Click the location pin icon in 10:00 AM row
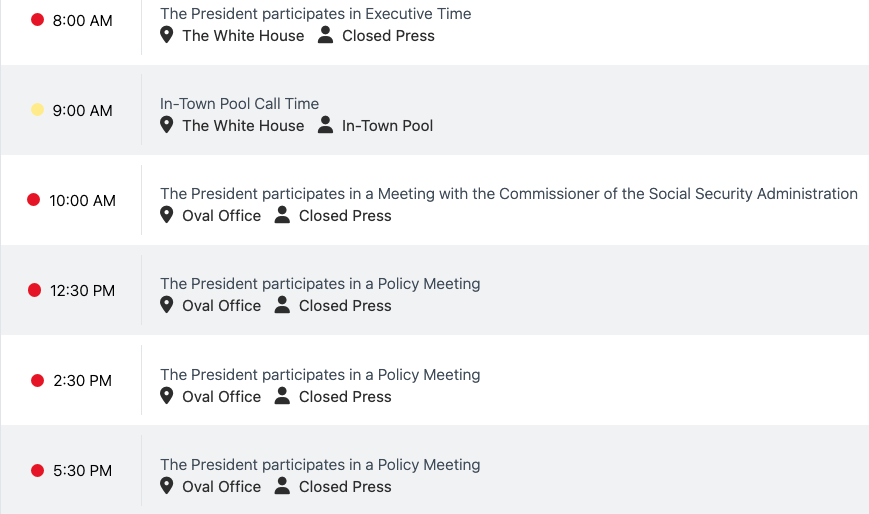The height and width of the screenshot is (514, 869). [167, 215]
